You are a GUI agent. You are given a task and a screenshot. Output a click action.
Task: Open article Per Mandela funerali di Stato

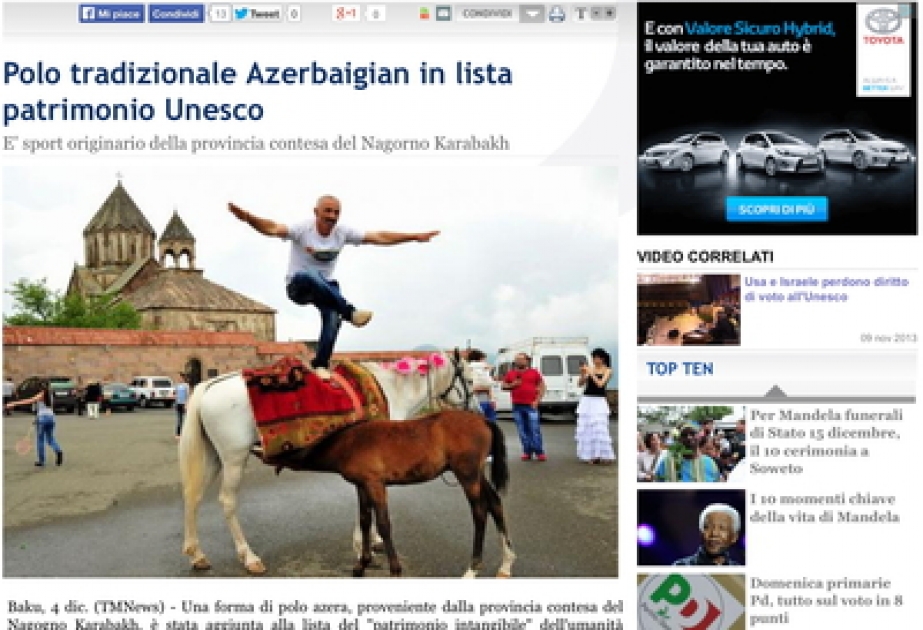pyautogui.click(x=826, y=442)
